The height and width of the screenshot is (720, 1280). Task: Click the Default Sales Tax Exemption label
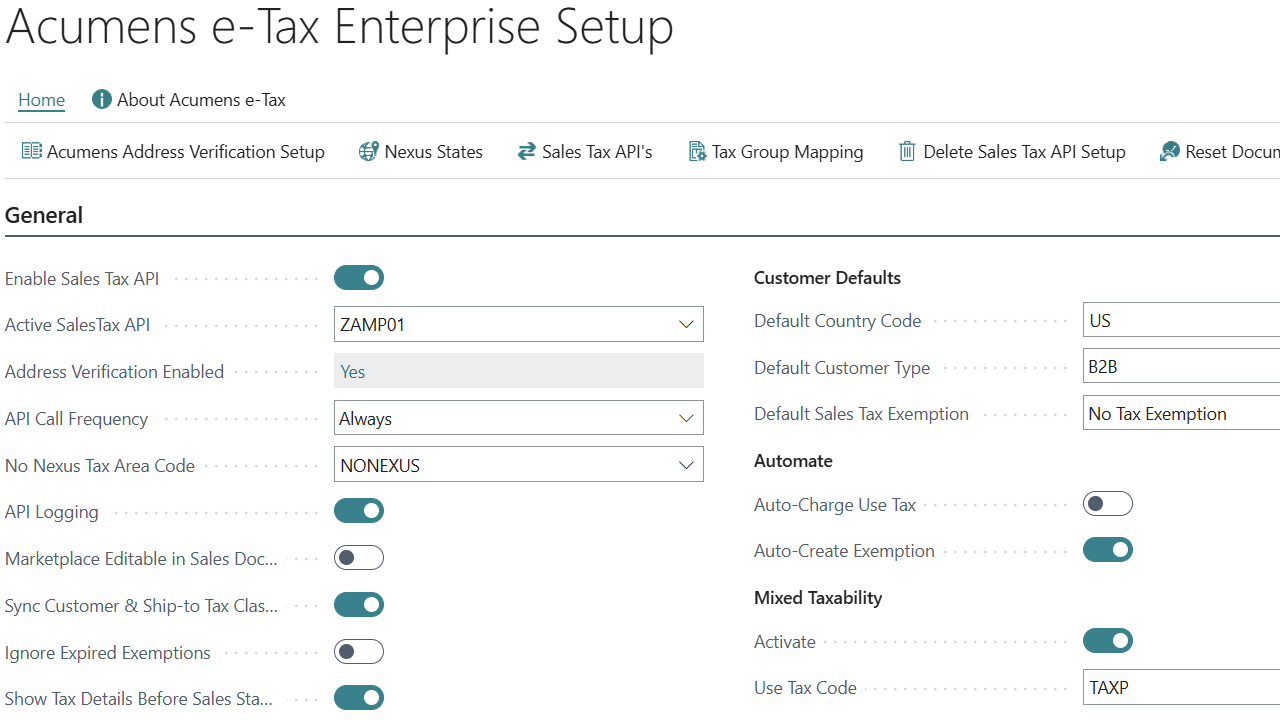tap(861, 414)
